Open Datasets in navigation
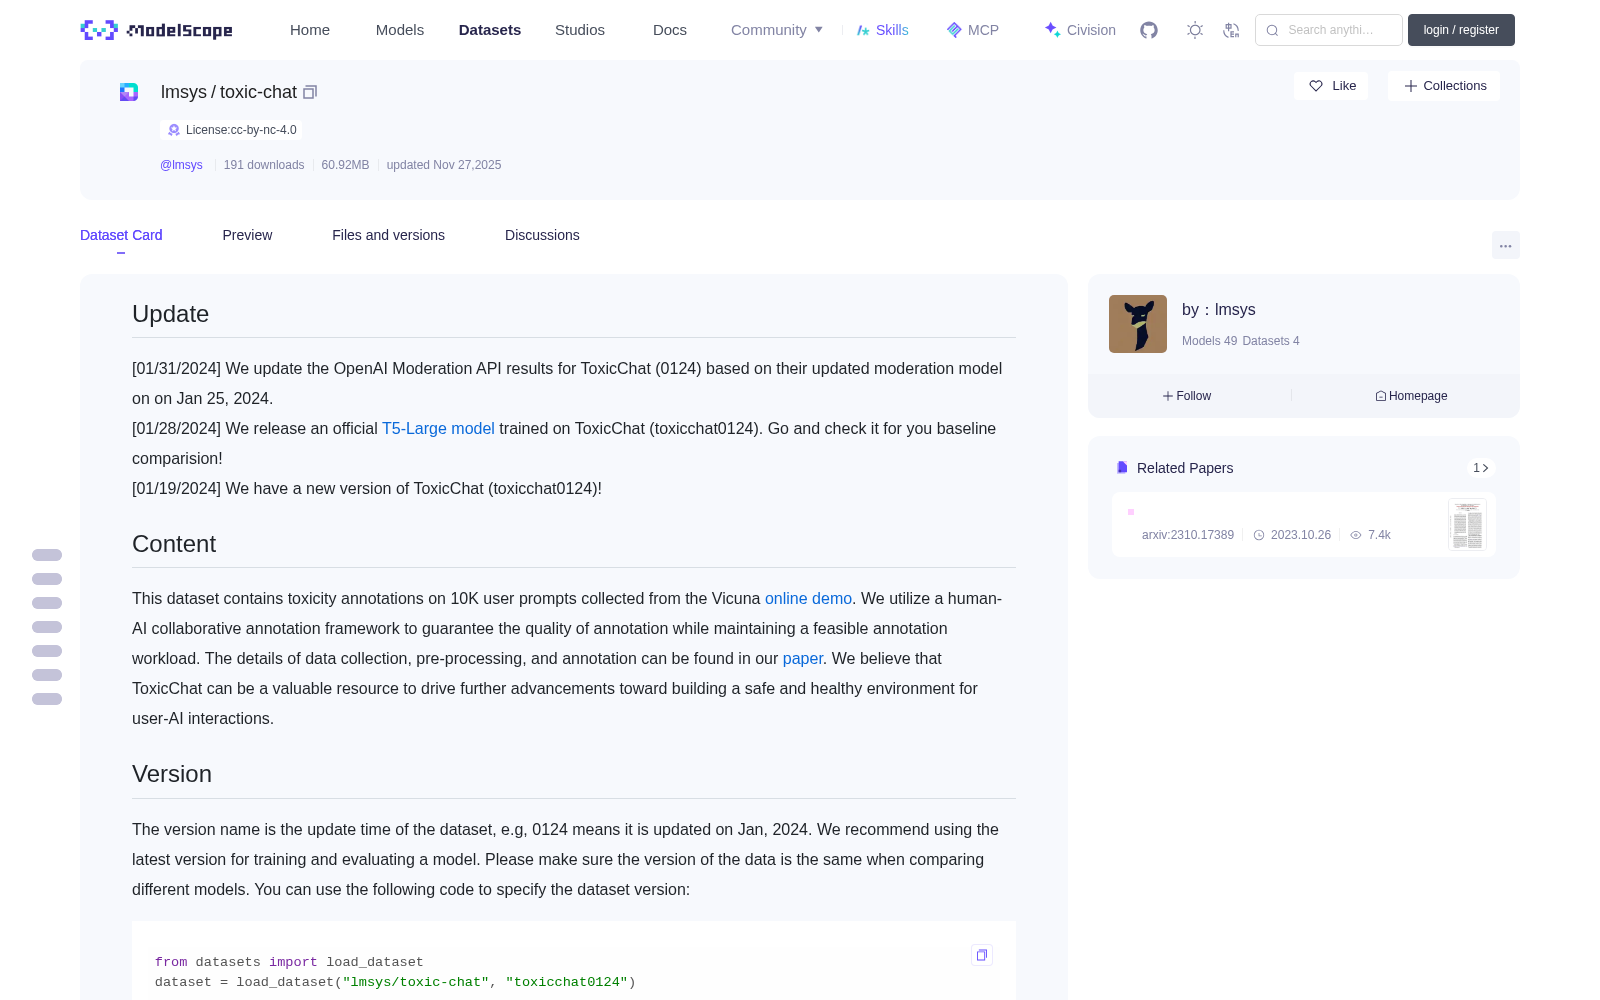Viewport: 1600px width, 1000px height. point(490,30)
